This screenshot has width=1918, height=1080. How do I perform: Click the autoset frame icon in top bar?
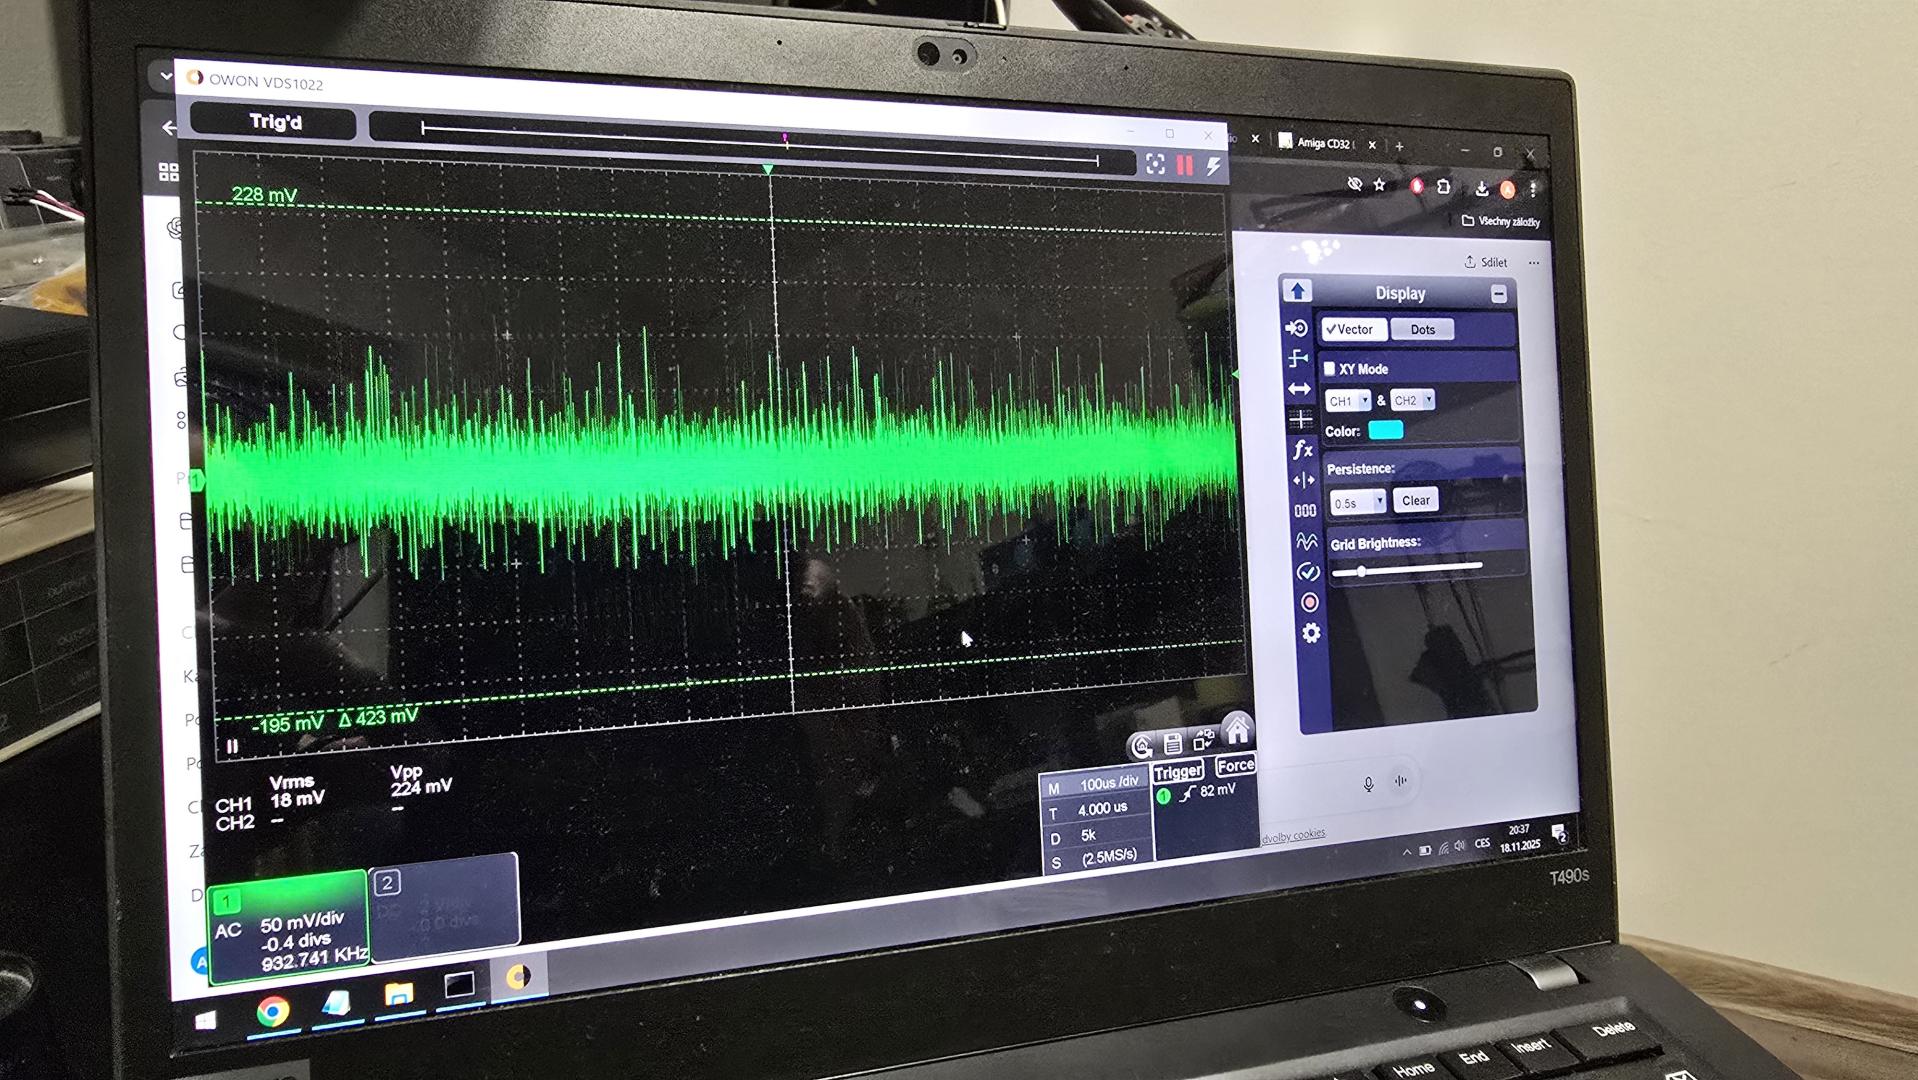1155,164
